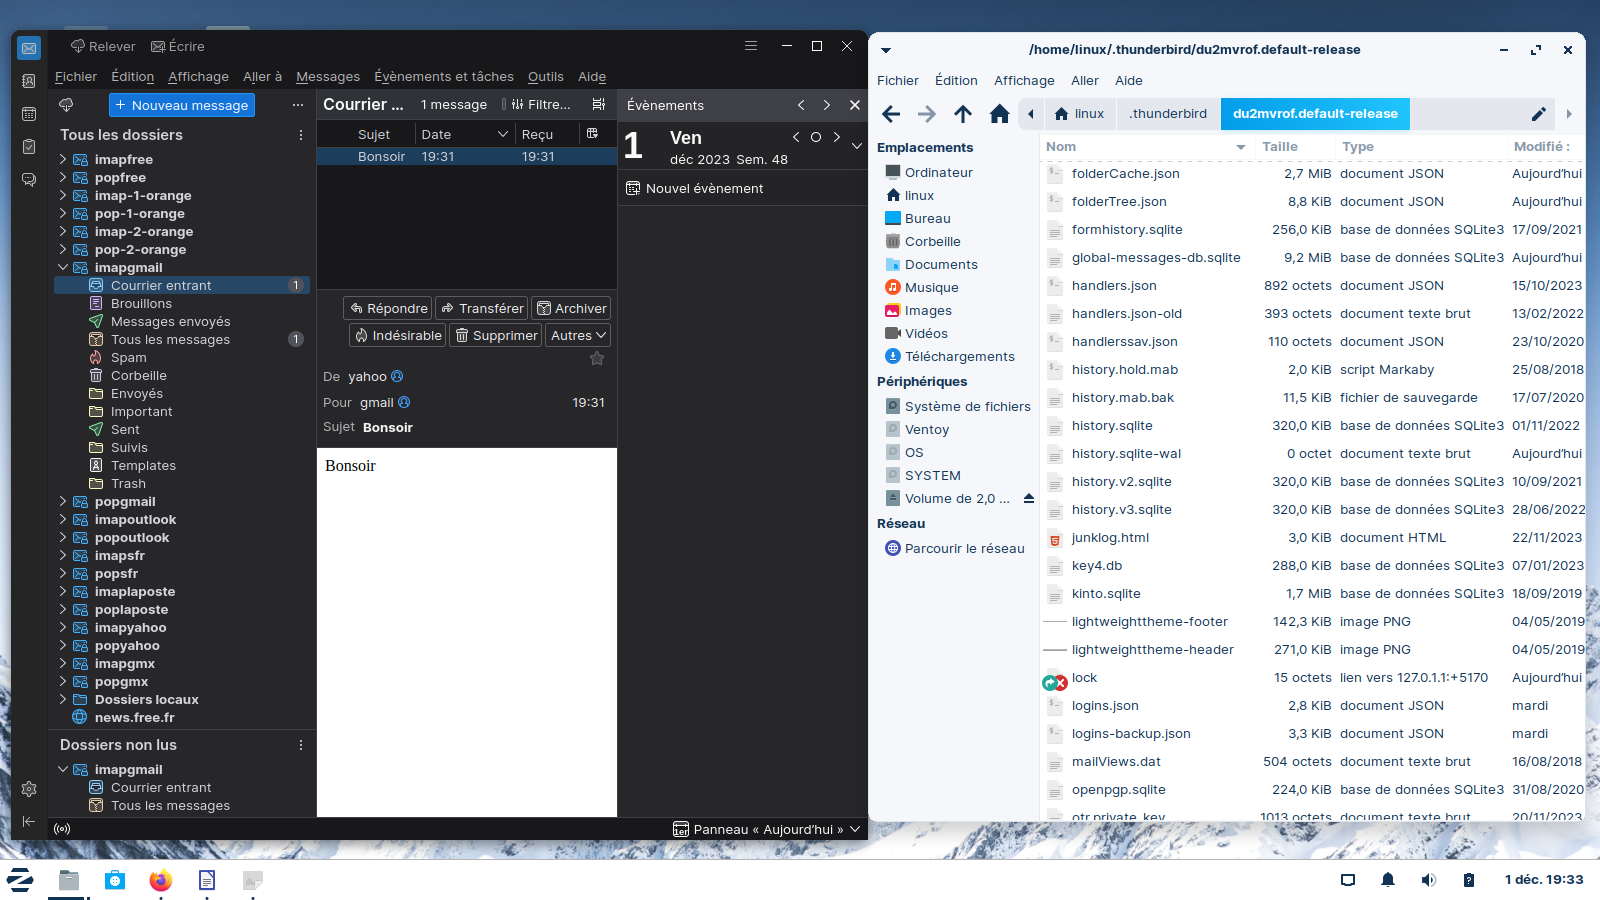Select the Bonsoir message row

click(467, 156)
